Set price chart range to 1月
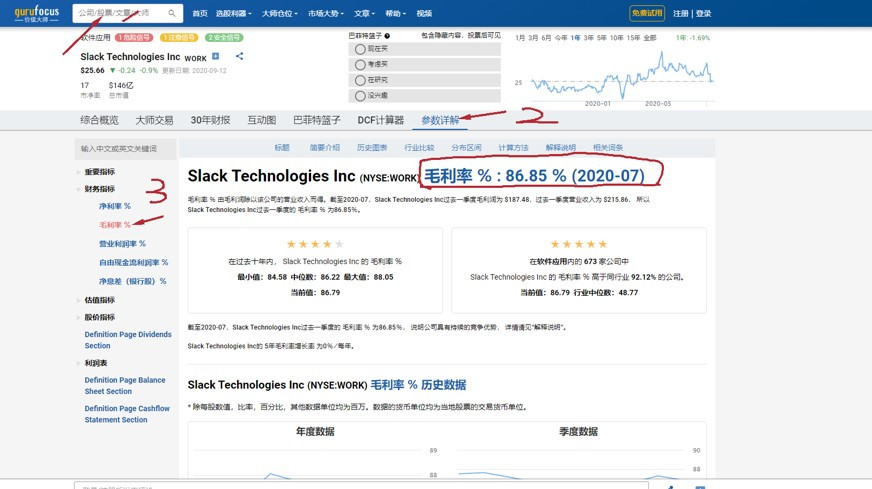 click(x=520, y=38)
